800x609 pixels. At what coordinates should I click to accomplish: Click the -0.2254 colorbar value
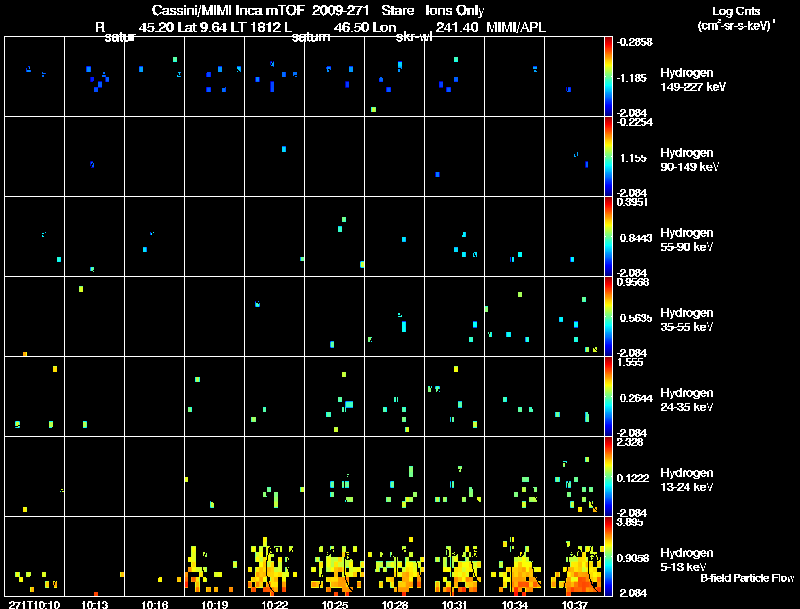(x=634, y=122)
